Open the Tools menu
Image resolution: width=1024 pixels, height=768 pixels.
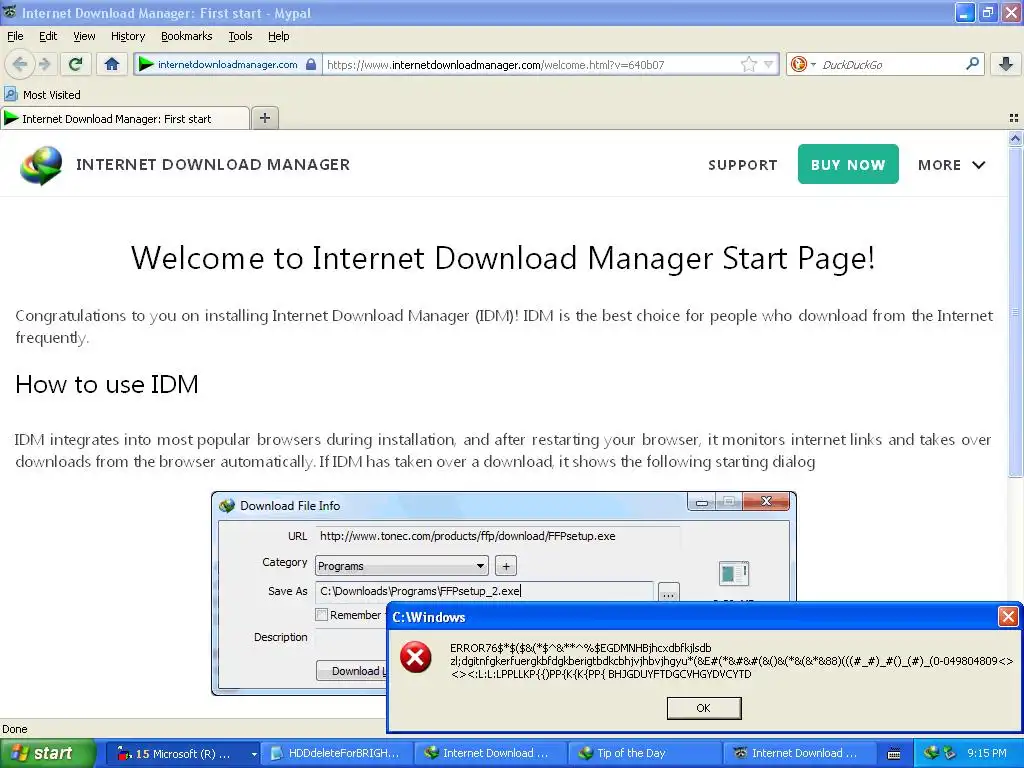[x=240, y=36]
